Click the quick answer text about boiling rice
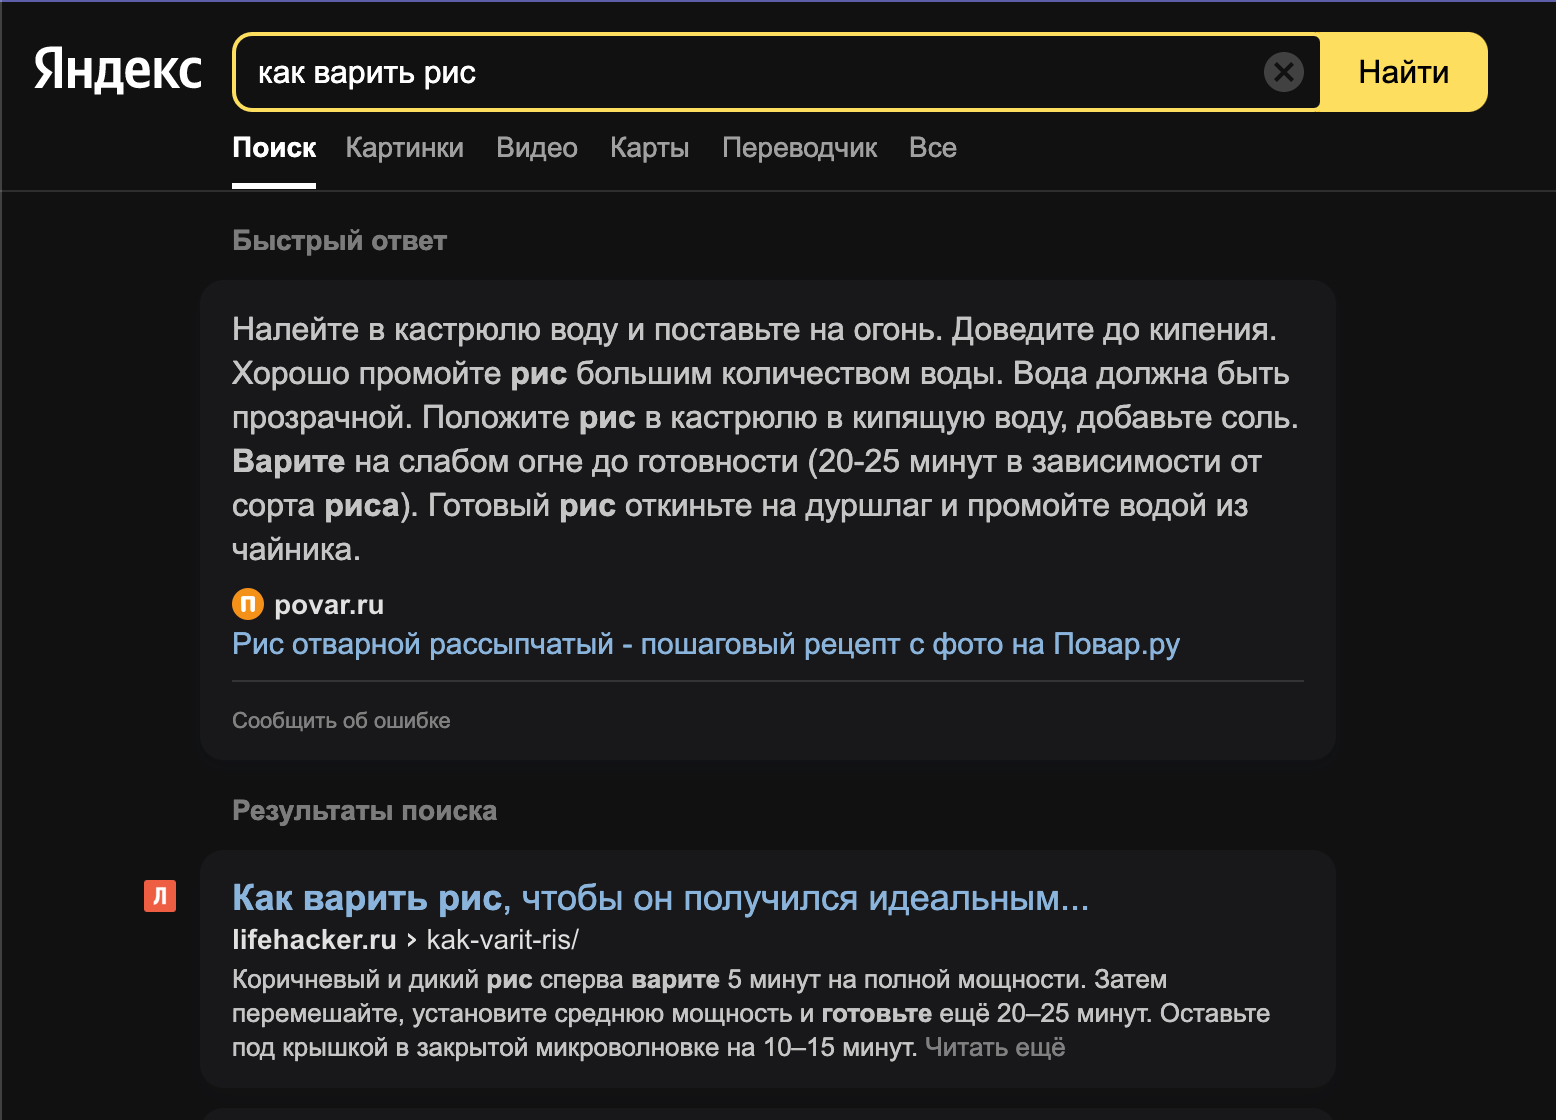Screen dimensions: 1556x1120 765,439
